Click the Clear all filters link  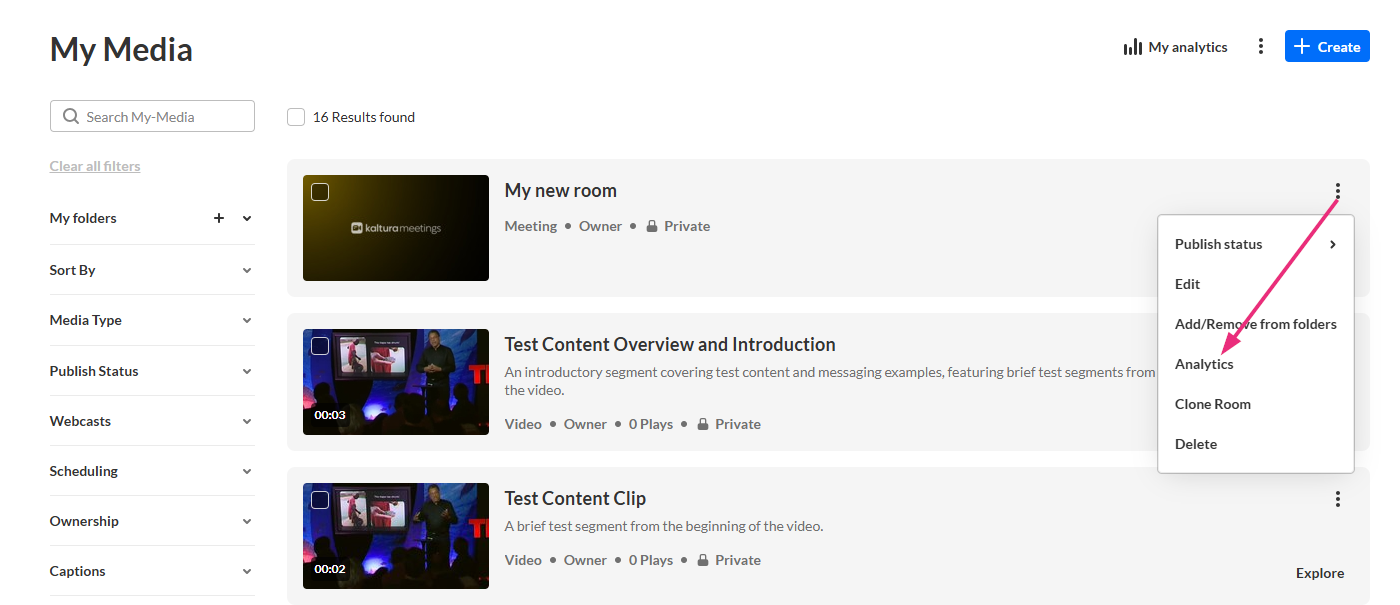point(95,166)
